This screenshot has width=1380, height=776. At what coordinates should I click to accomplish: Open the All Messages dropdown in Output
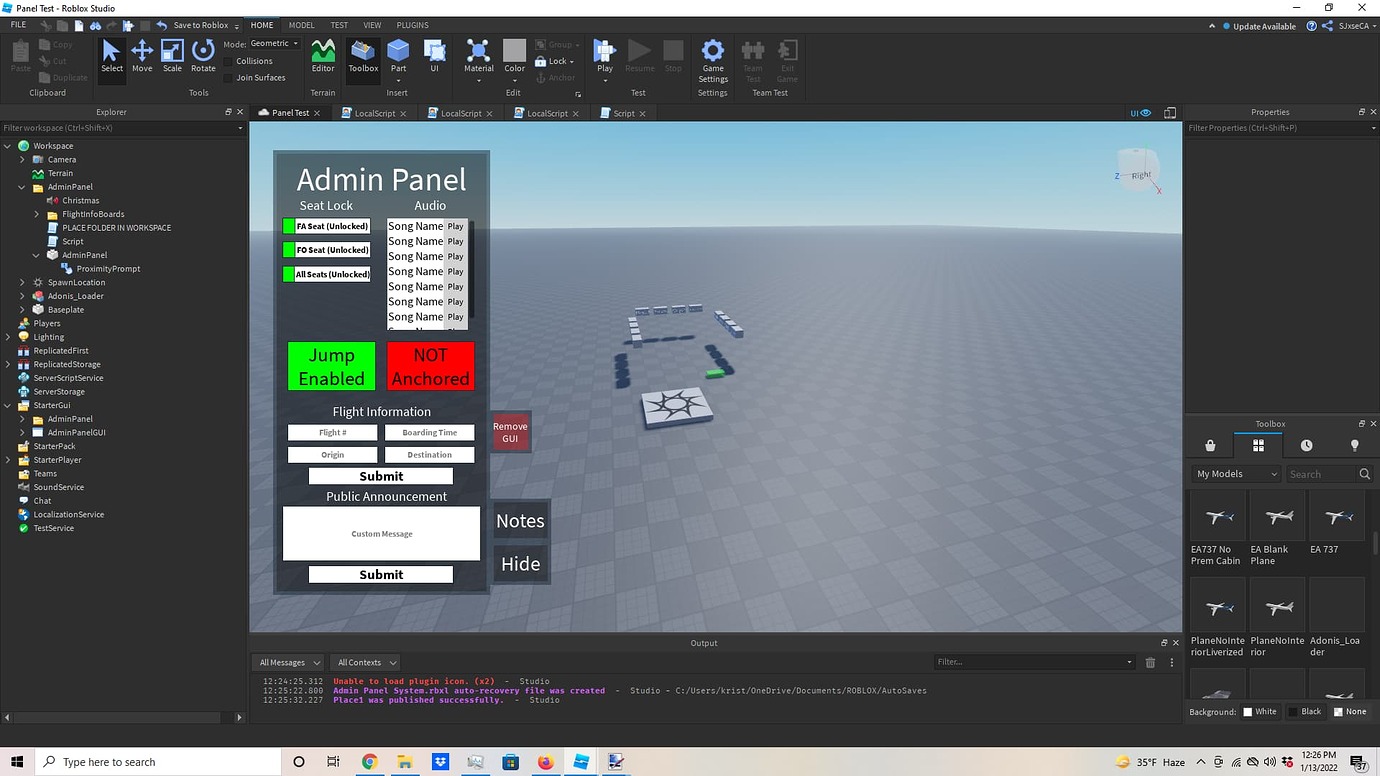pos(287,662)
